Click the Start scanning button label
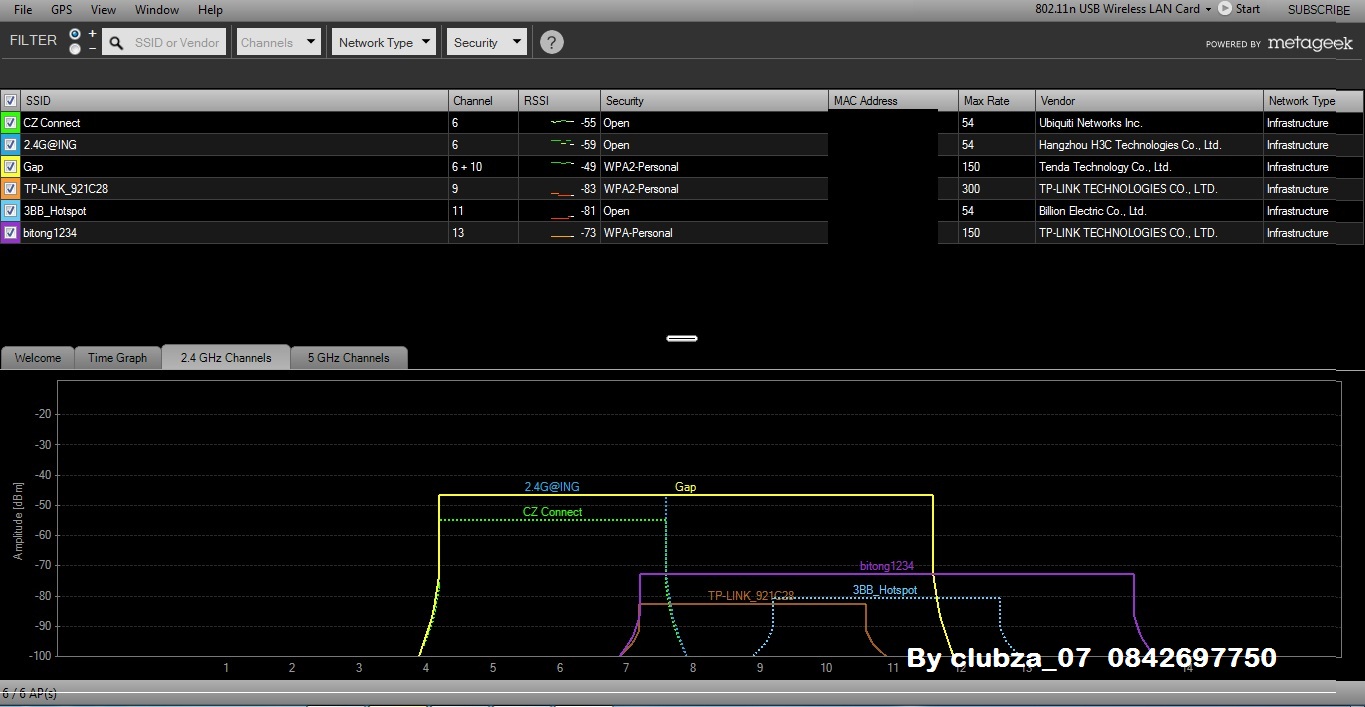 1248,9
